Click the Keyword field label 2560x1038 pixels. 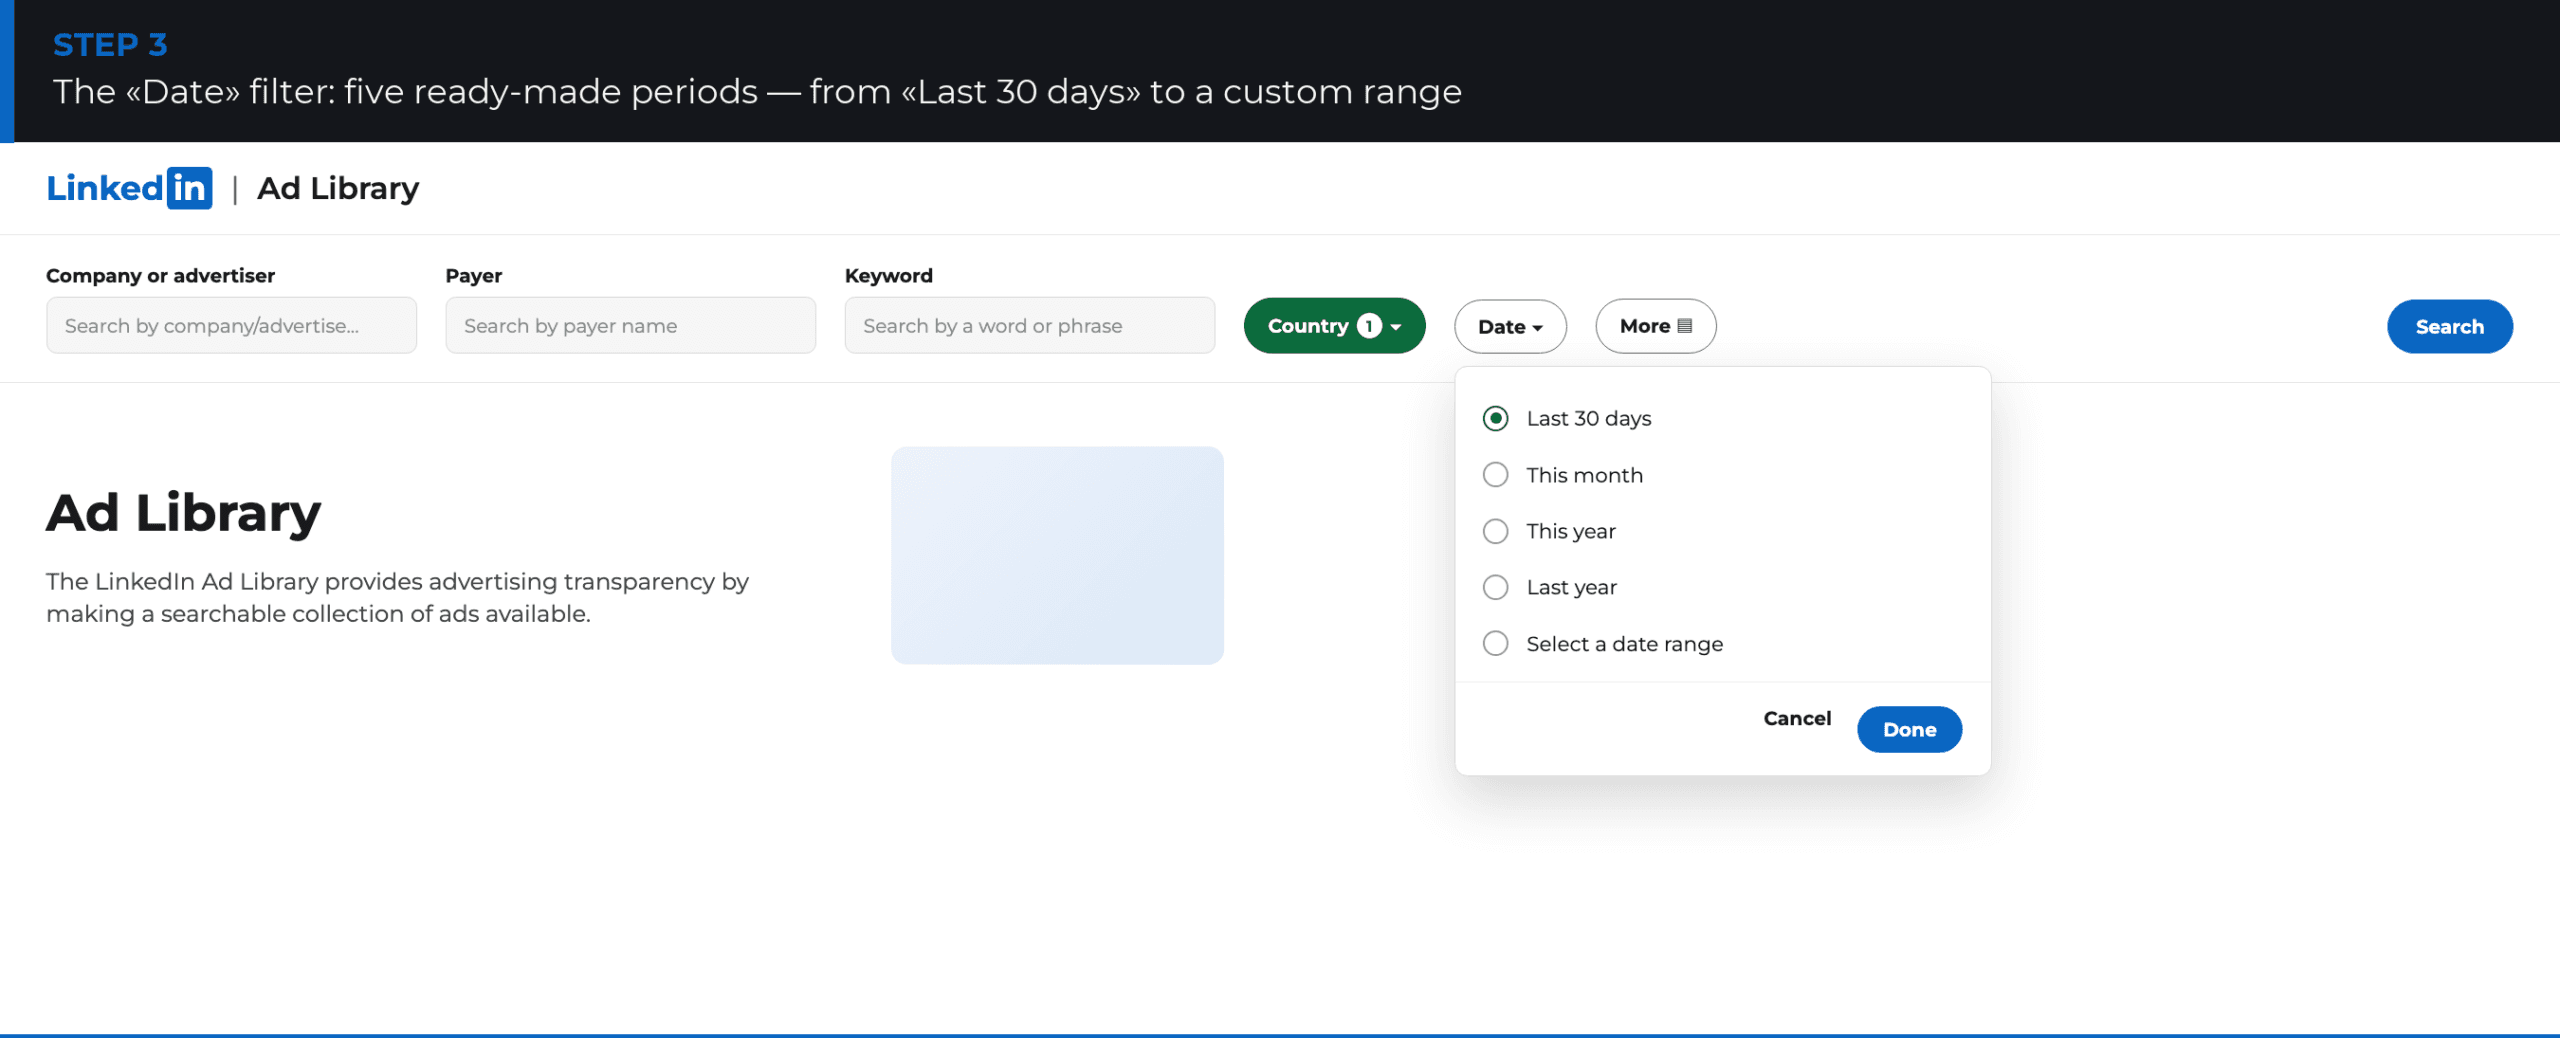[x=888, y=275]
